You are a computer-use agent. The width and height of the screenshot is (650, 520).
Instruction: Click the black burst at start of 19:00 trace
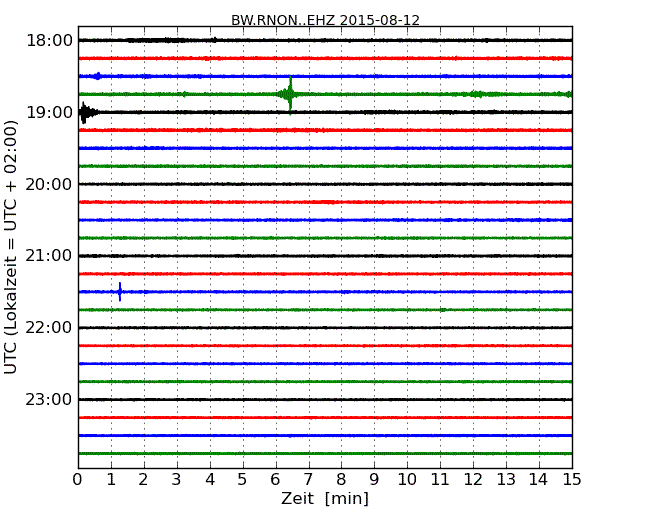click(85, 112)
